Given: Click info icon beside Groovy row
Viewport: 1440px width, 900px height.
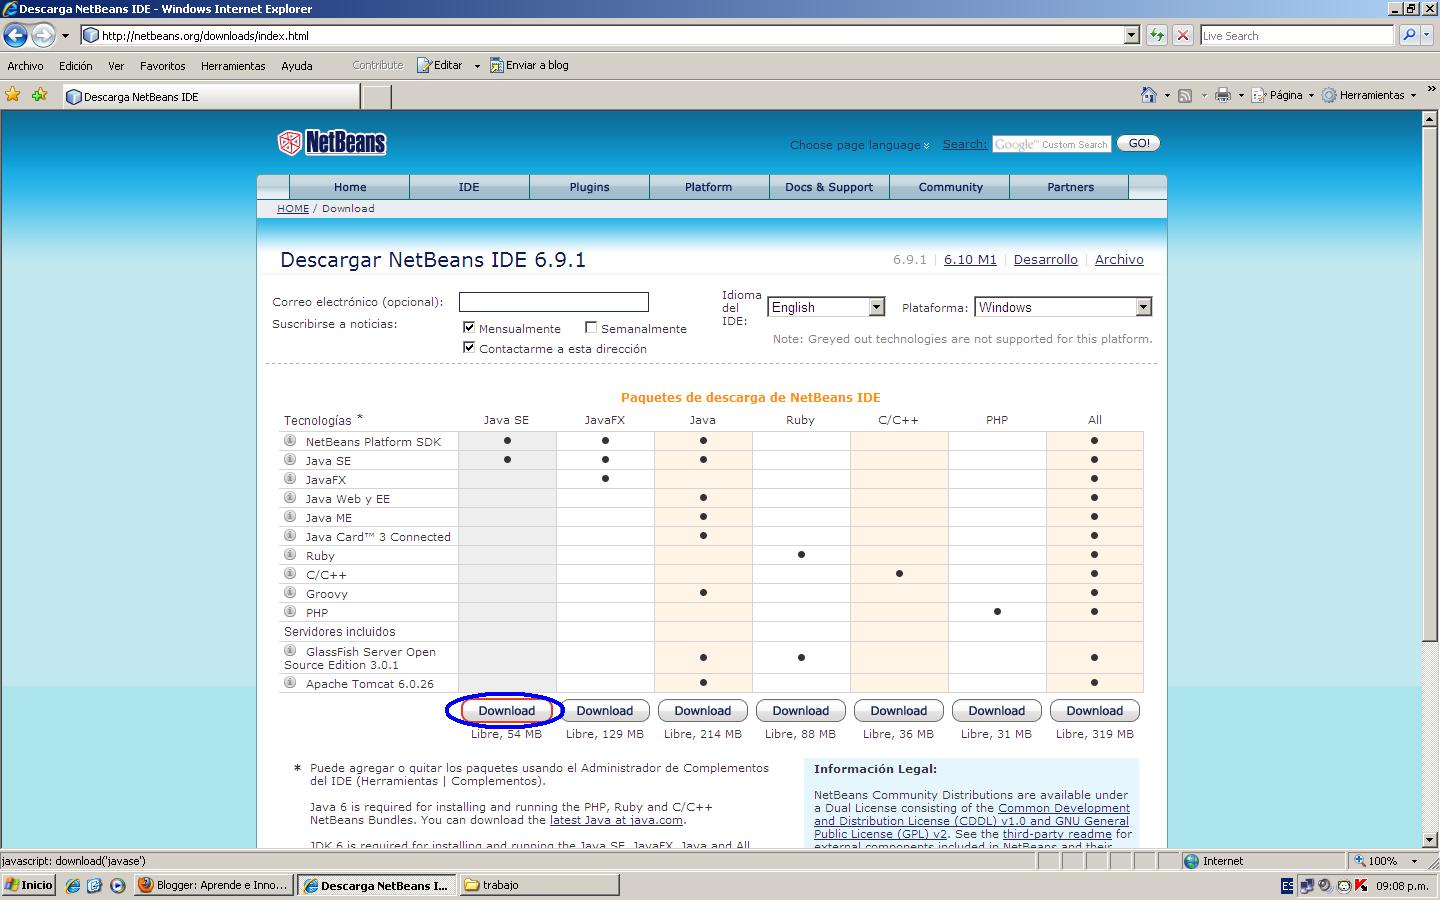Looking at the screenshot, I should (x=290, y=592).
